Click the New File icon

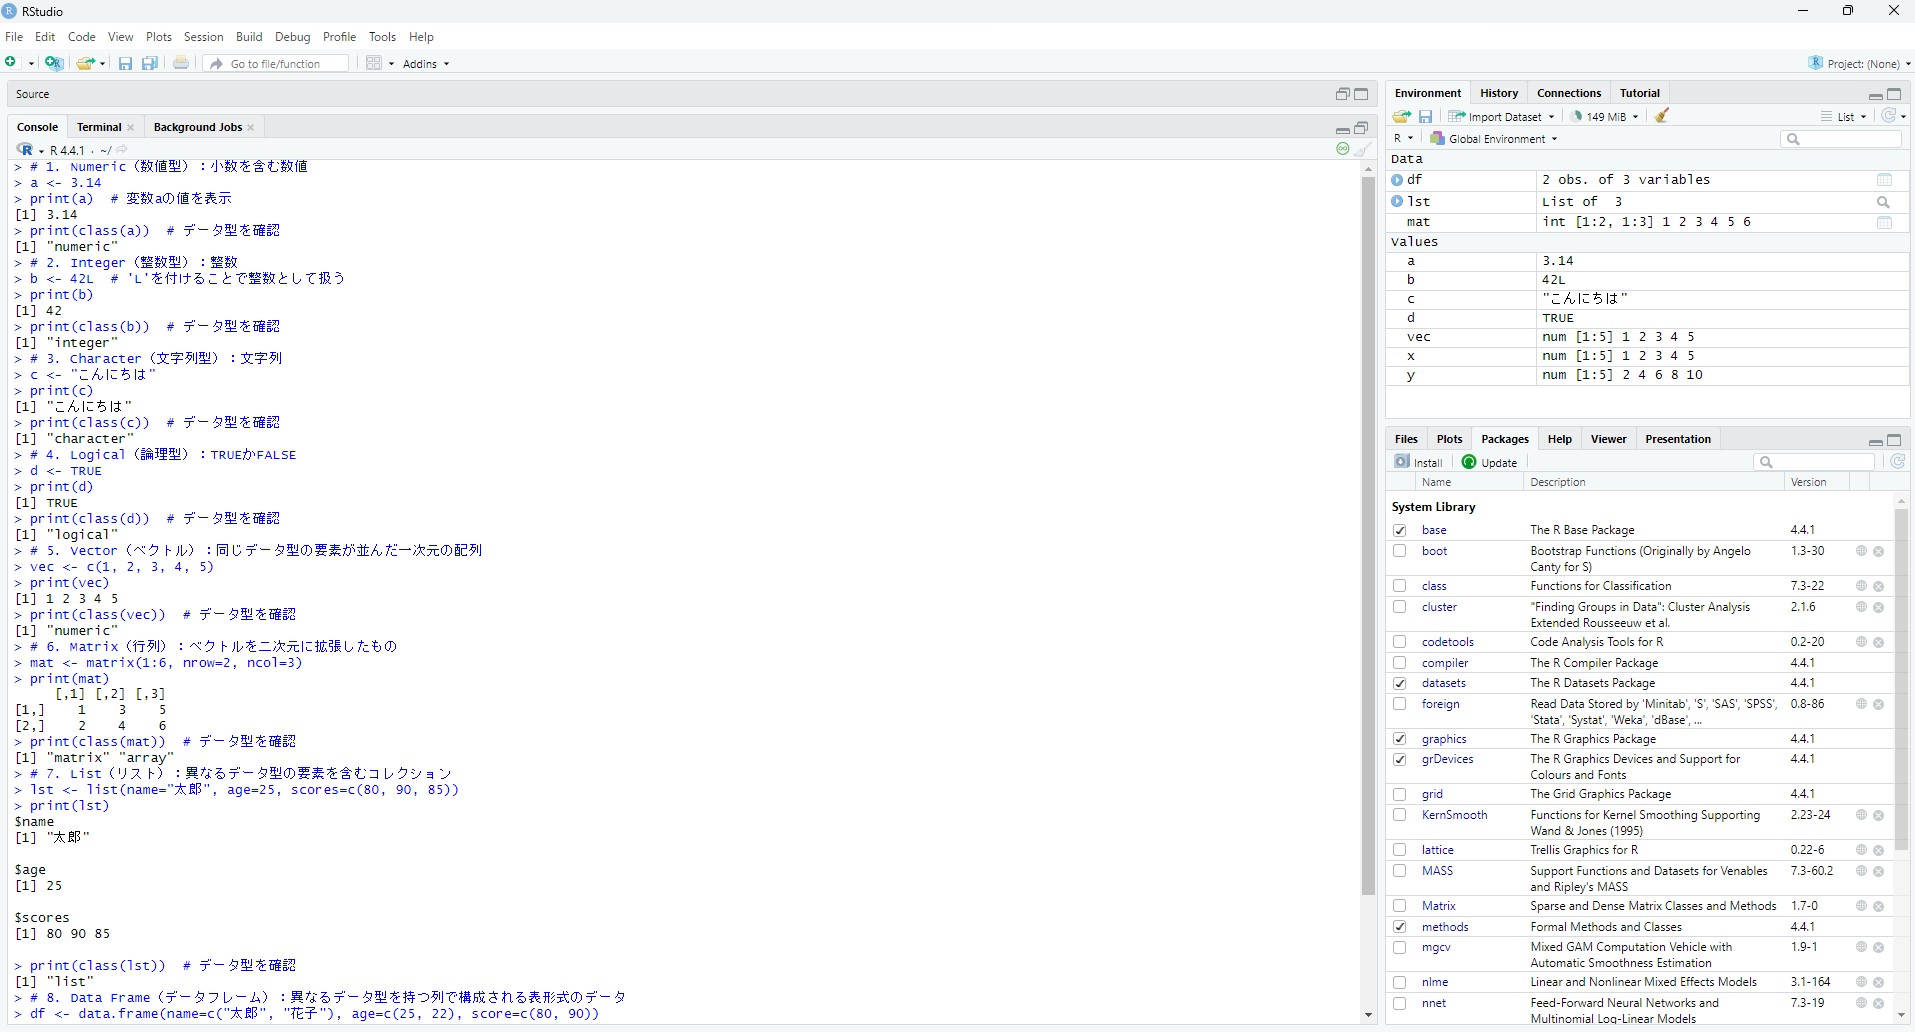tap(13, 63)
